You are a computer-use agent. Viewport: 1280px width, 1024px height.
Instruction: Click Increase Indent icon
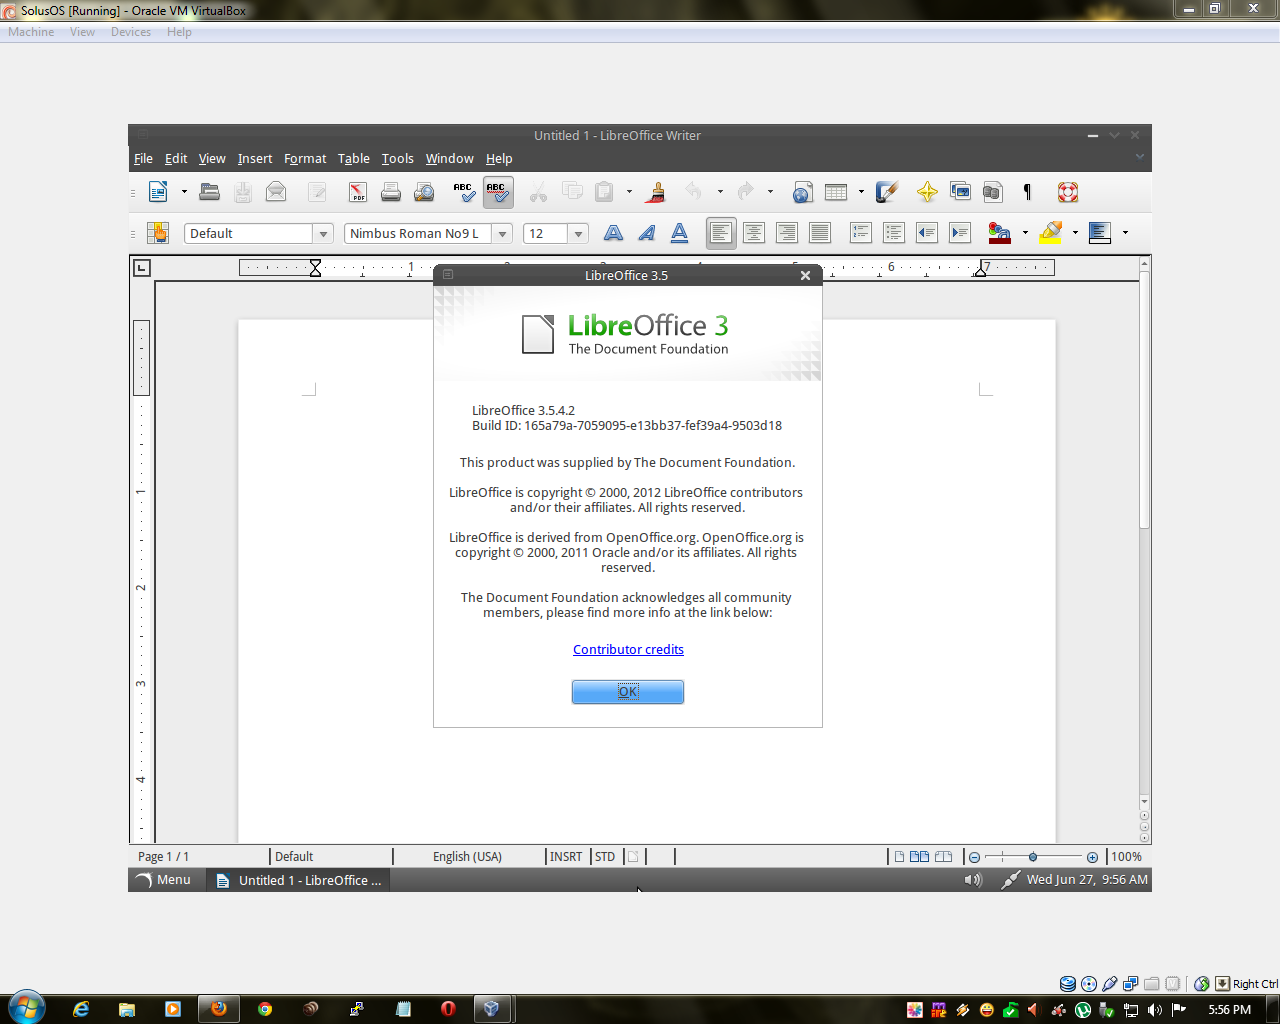(960, 233)
